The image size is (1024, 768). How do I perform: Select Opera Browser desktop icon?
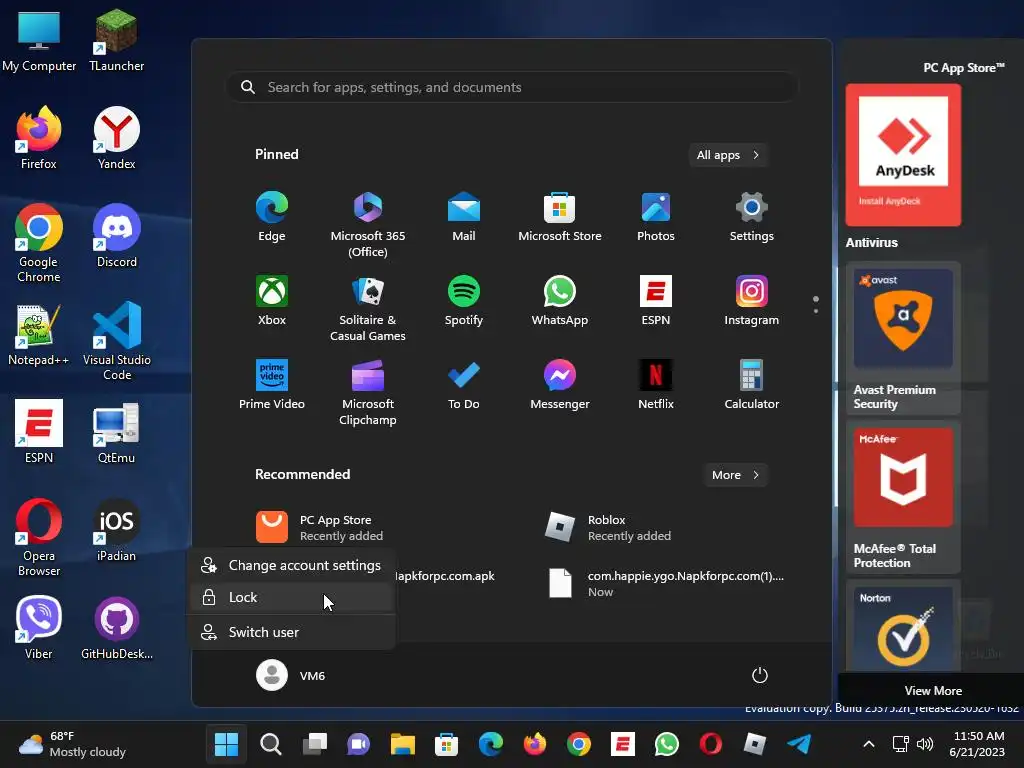coord(39,537)
